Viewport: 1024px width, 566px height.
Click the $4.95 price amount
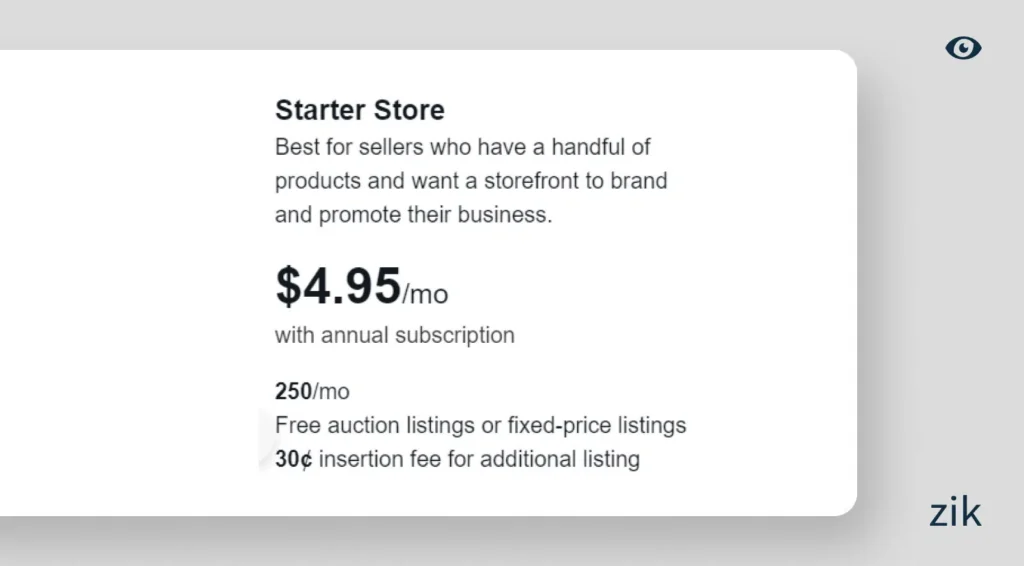338,287
